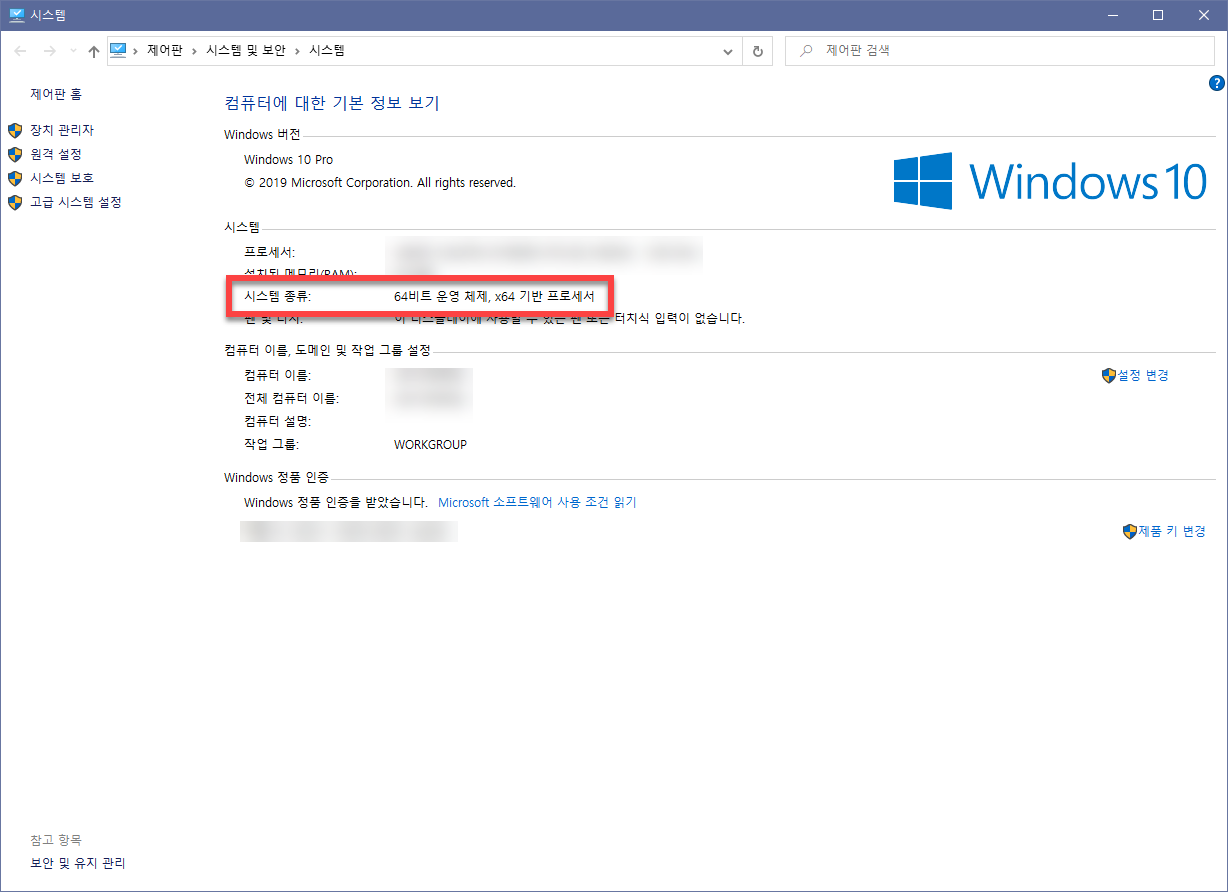Open 고급 시스템 설정 link
Viewport: 1228px width, 892px height.
76,202
